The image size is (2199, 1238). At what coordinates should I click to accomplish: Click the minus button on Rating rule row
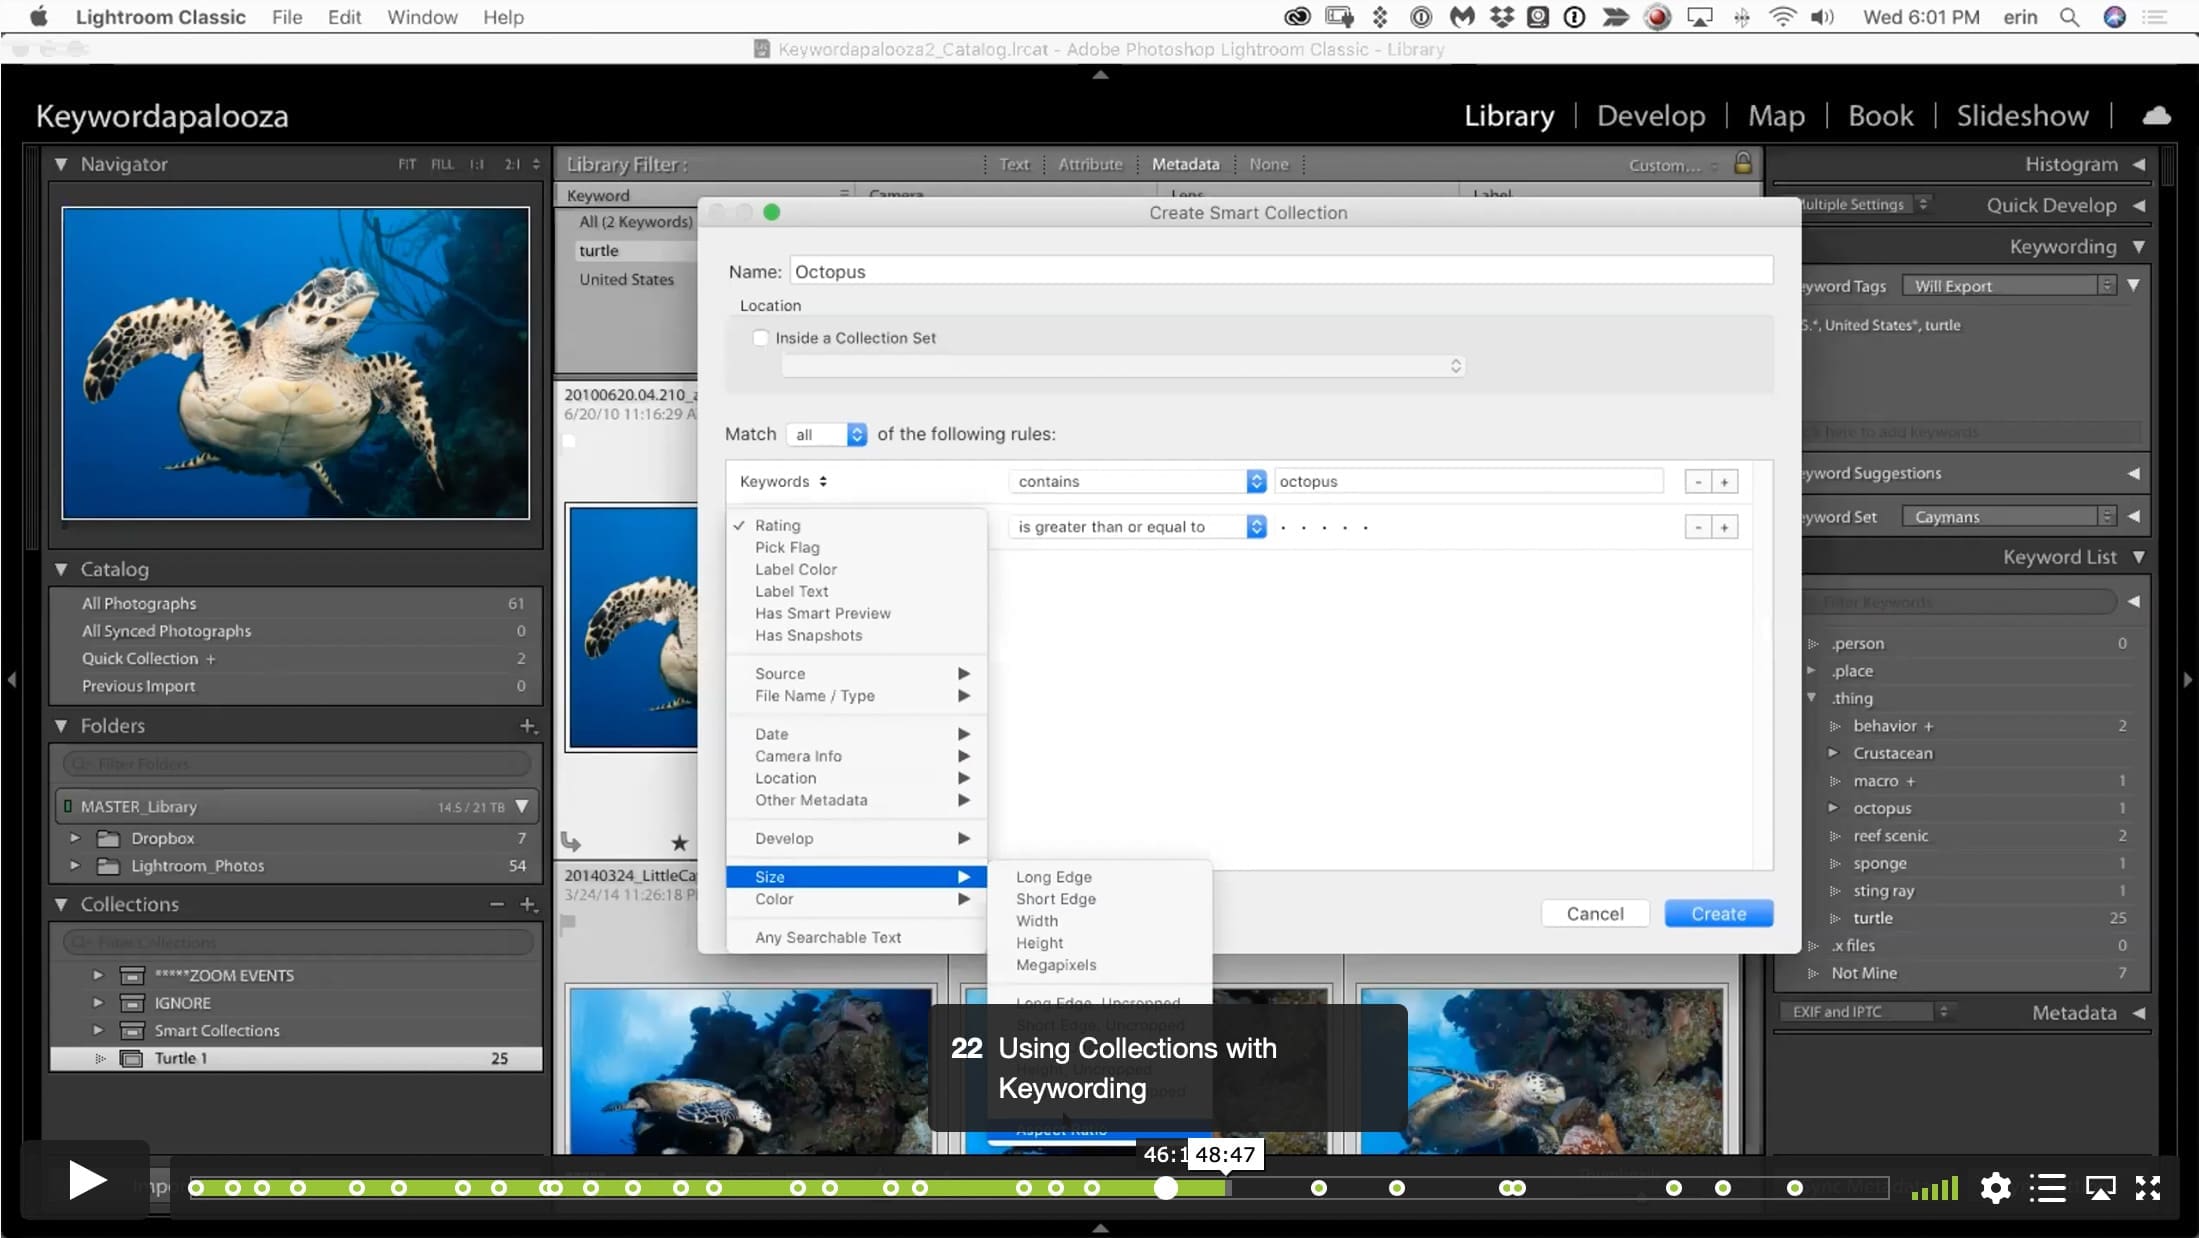coord(1698,527)
